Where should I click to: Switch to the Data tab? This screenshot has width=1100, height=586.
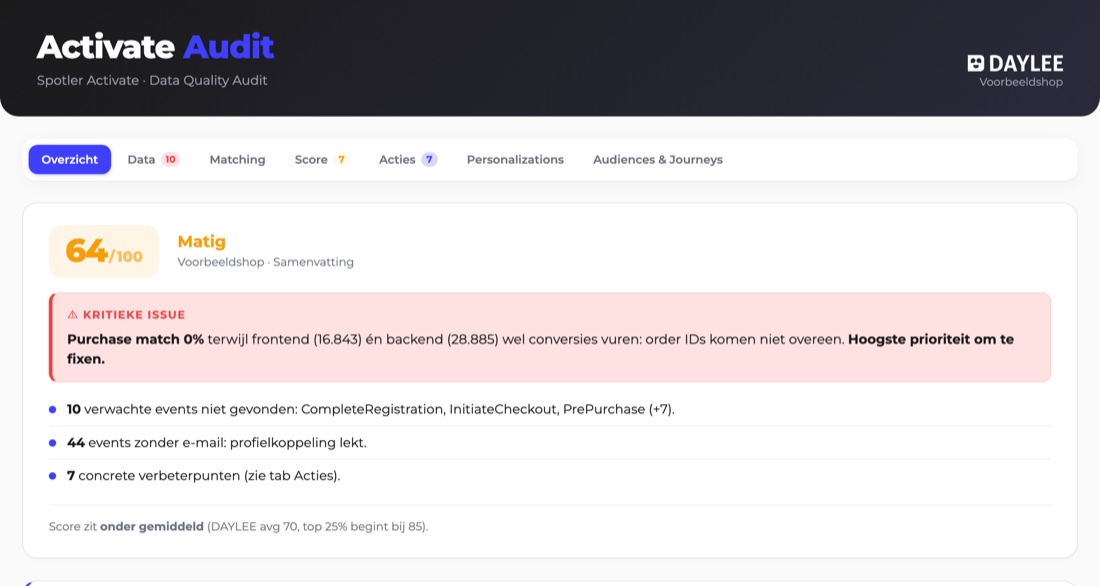point(154,159)
